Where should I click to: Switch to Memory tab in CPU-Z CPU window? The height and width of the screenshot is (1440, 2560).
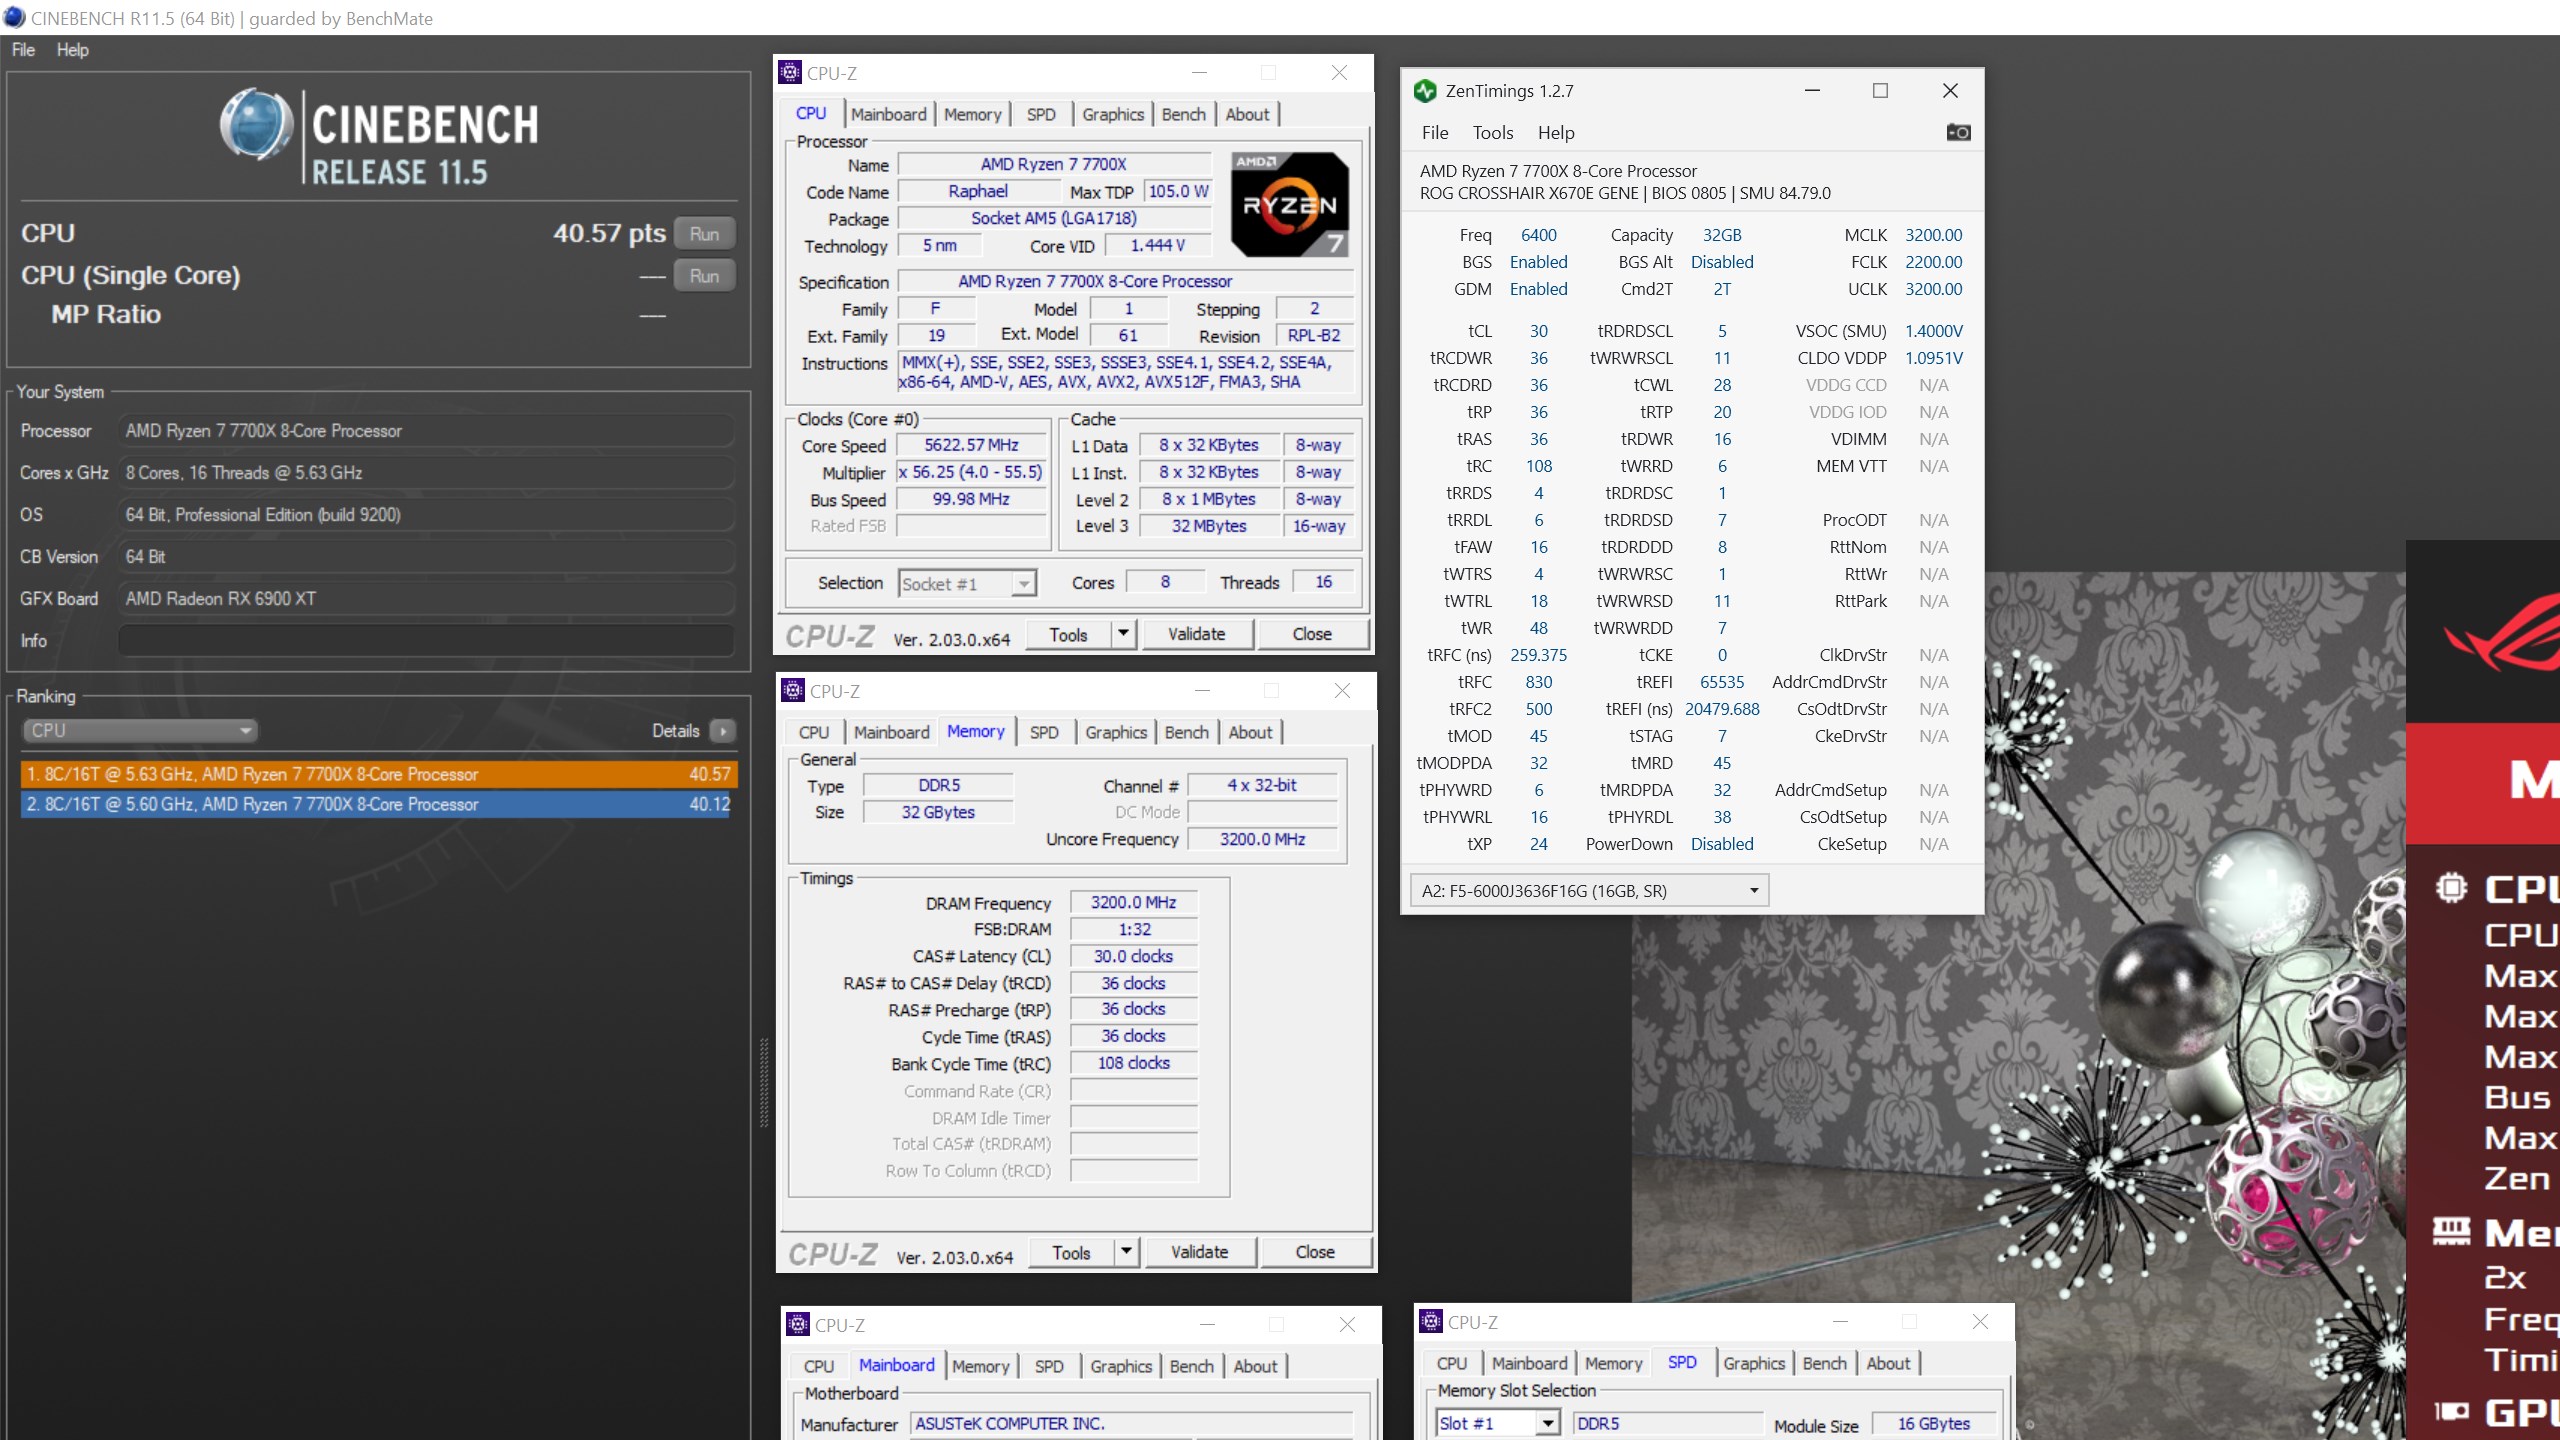click(x=972, y=115)
